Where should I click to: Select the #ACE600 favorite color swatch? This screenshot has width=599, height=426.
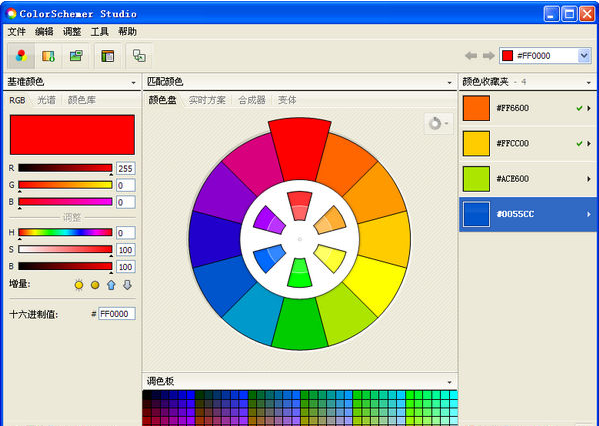pos(476,179)
